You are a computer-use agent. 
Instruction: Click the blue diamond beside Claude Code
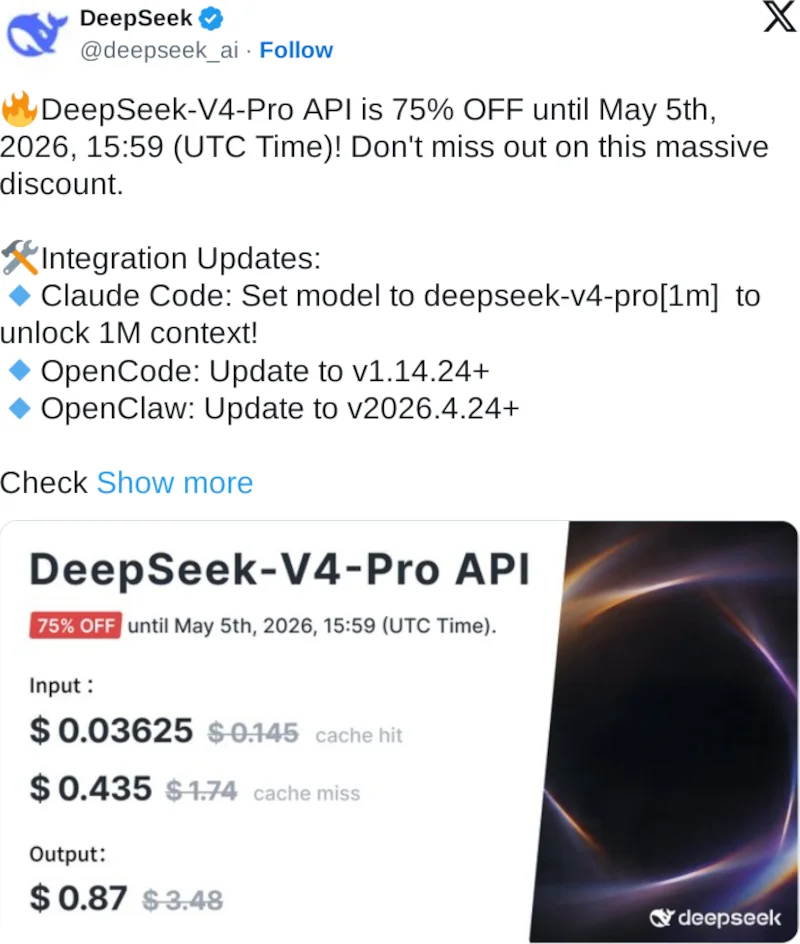[x=18, y=296]
